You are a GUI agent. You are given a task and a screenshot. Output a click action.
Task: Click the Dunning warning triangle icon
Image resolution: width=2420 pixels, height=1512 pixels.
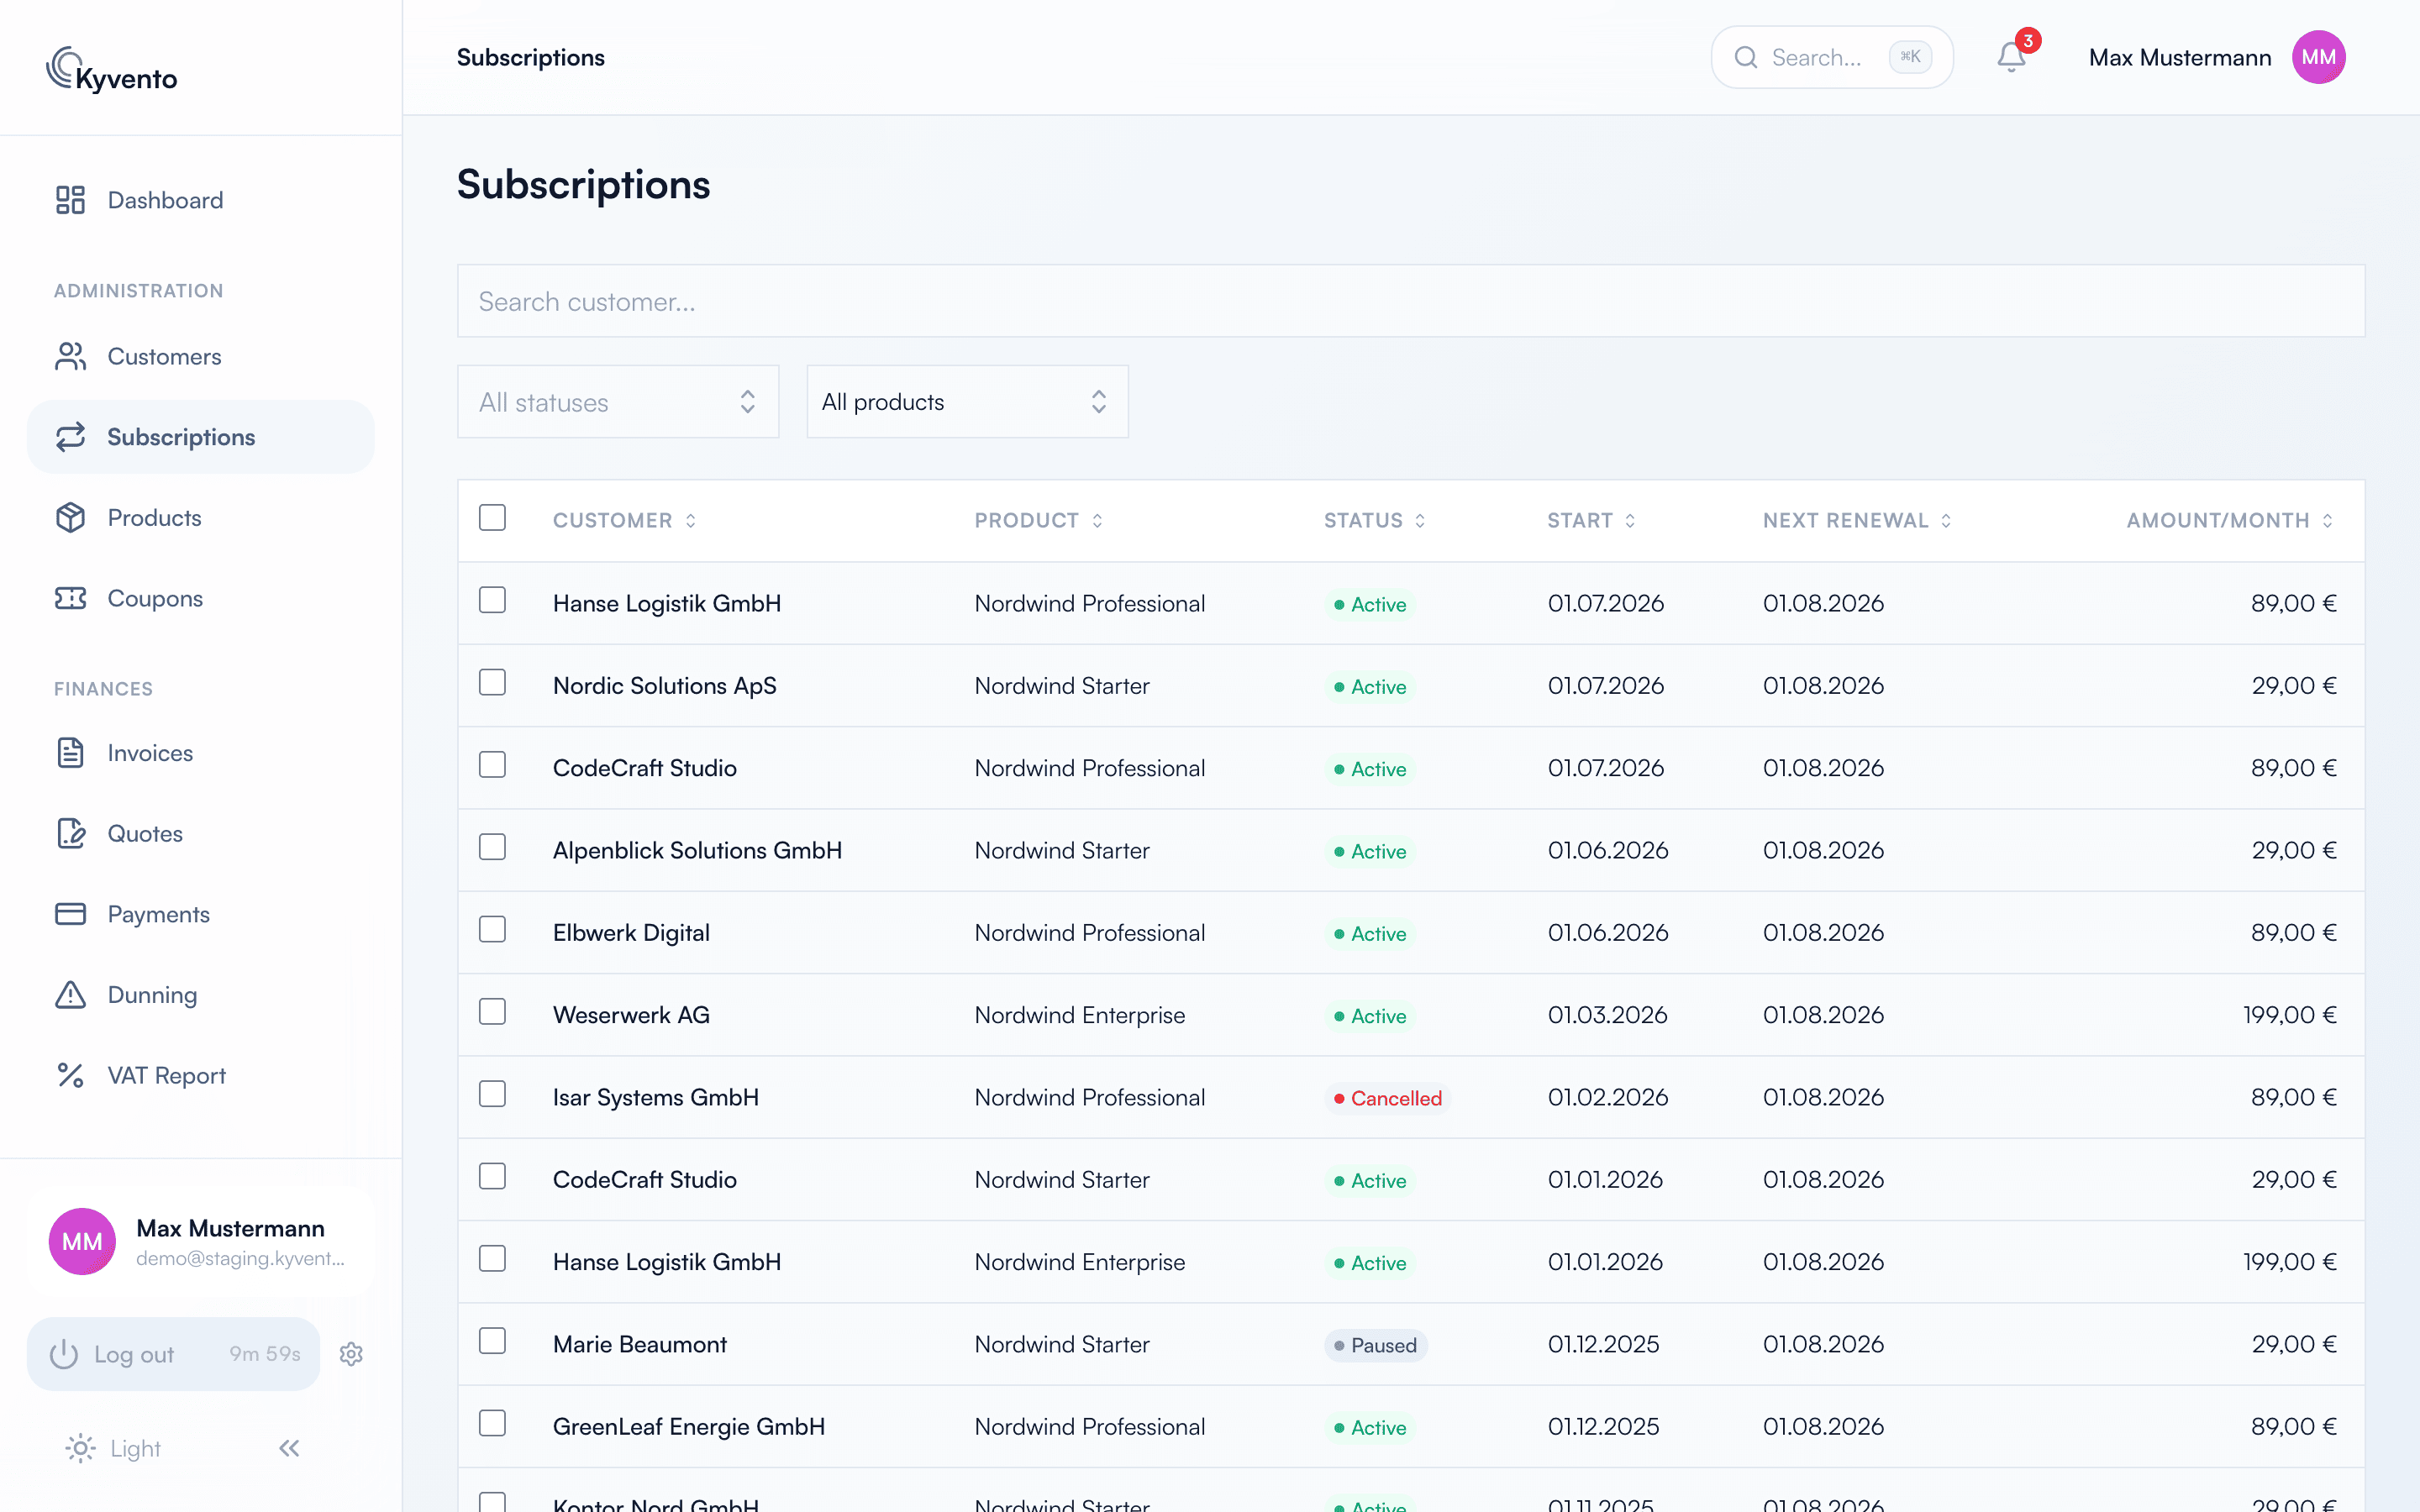click(x=70, y=995)
